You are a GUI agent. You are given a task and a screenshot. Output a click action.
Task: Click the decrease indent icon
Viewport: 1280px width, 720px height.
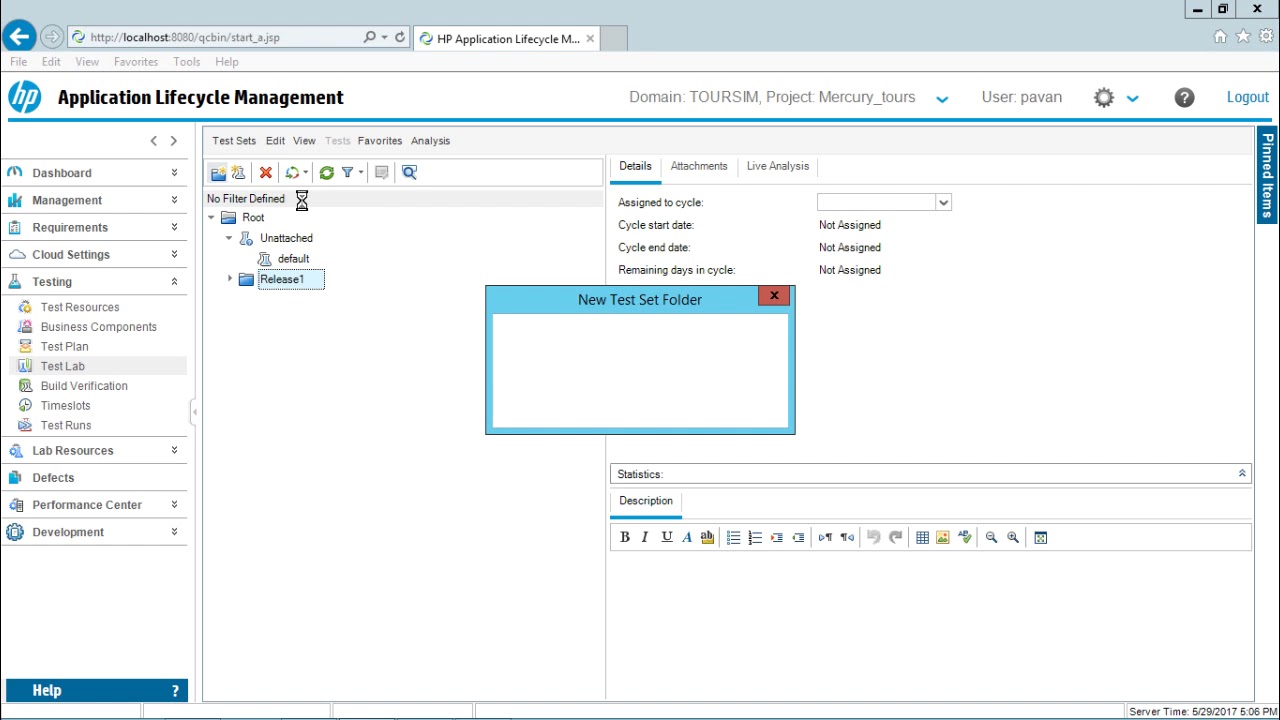[798, 538]
